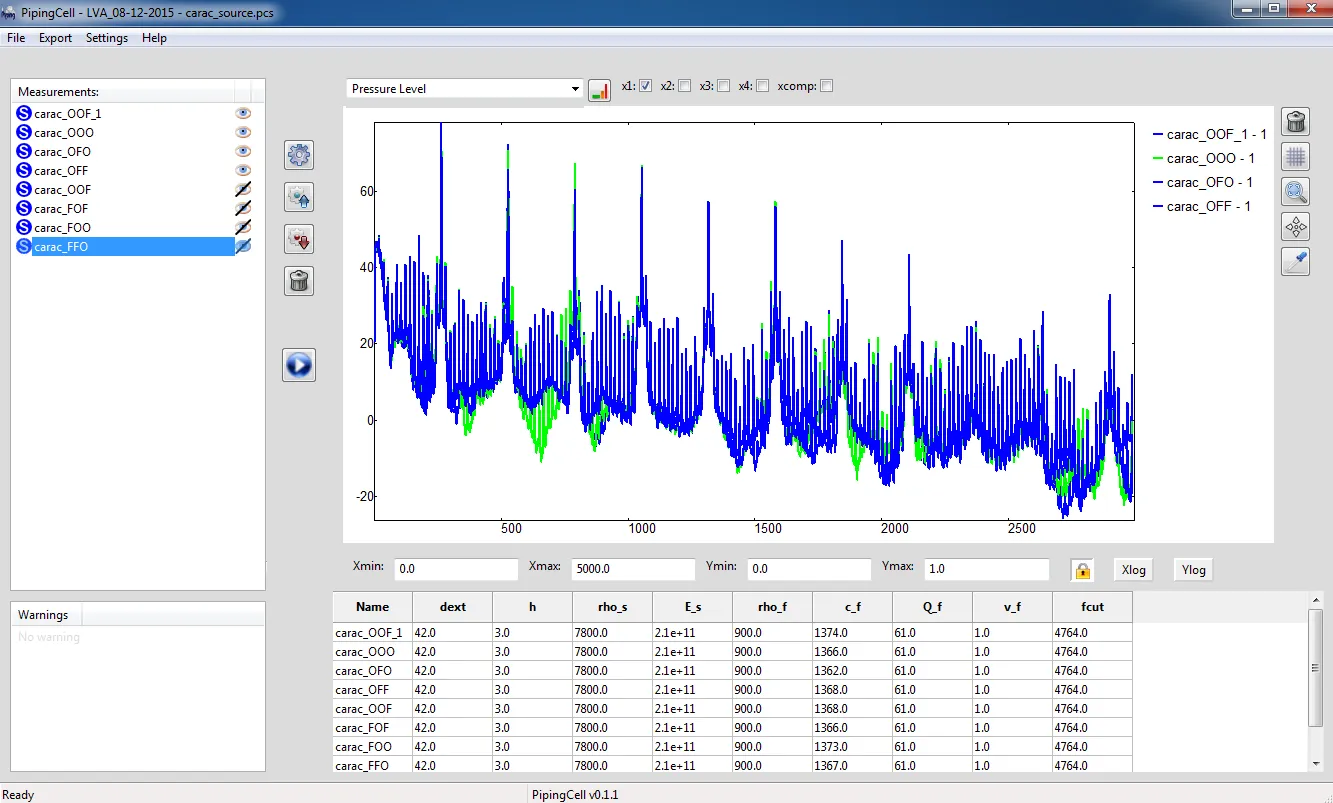Uncheck the x1 checkbox

coord(646,86)
